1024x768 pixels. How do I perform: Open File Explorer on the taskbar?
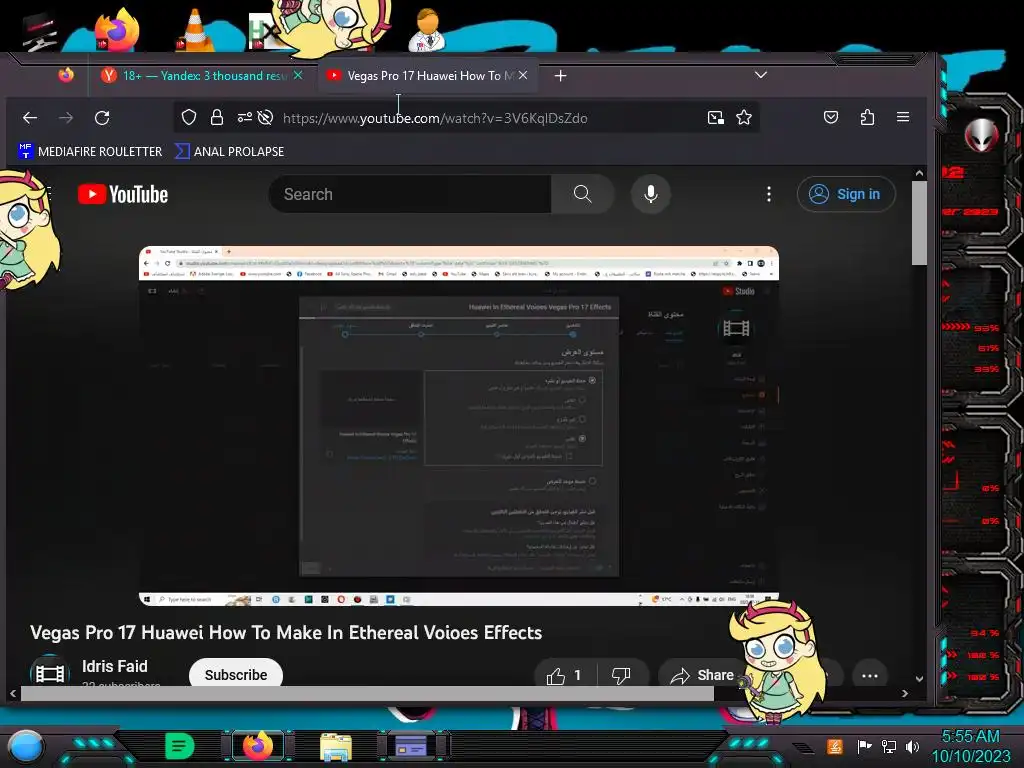click(336, 747)
